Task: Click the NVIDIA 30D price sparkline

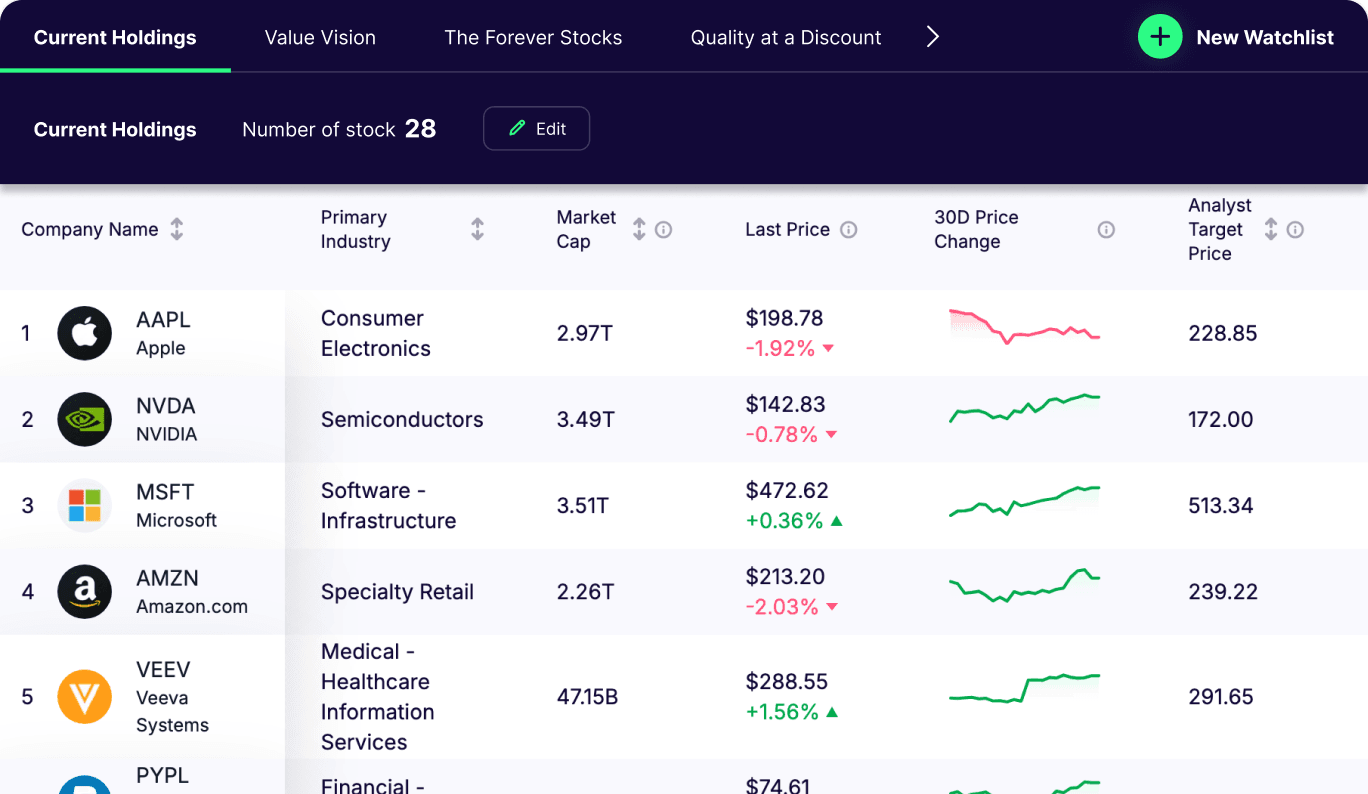Action: [x=1024, y=409]
